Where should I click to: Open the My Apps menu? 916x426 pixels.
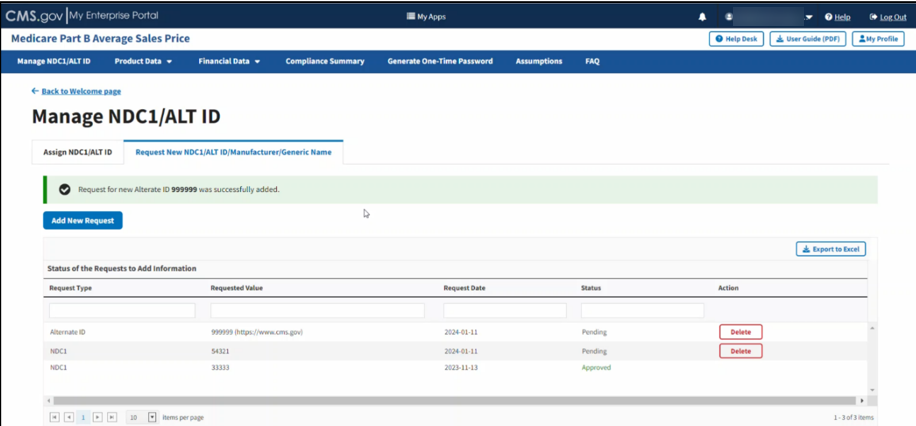click(x=426, y=17)
